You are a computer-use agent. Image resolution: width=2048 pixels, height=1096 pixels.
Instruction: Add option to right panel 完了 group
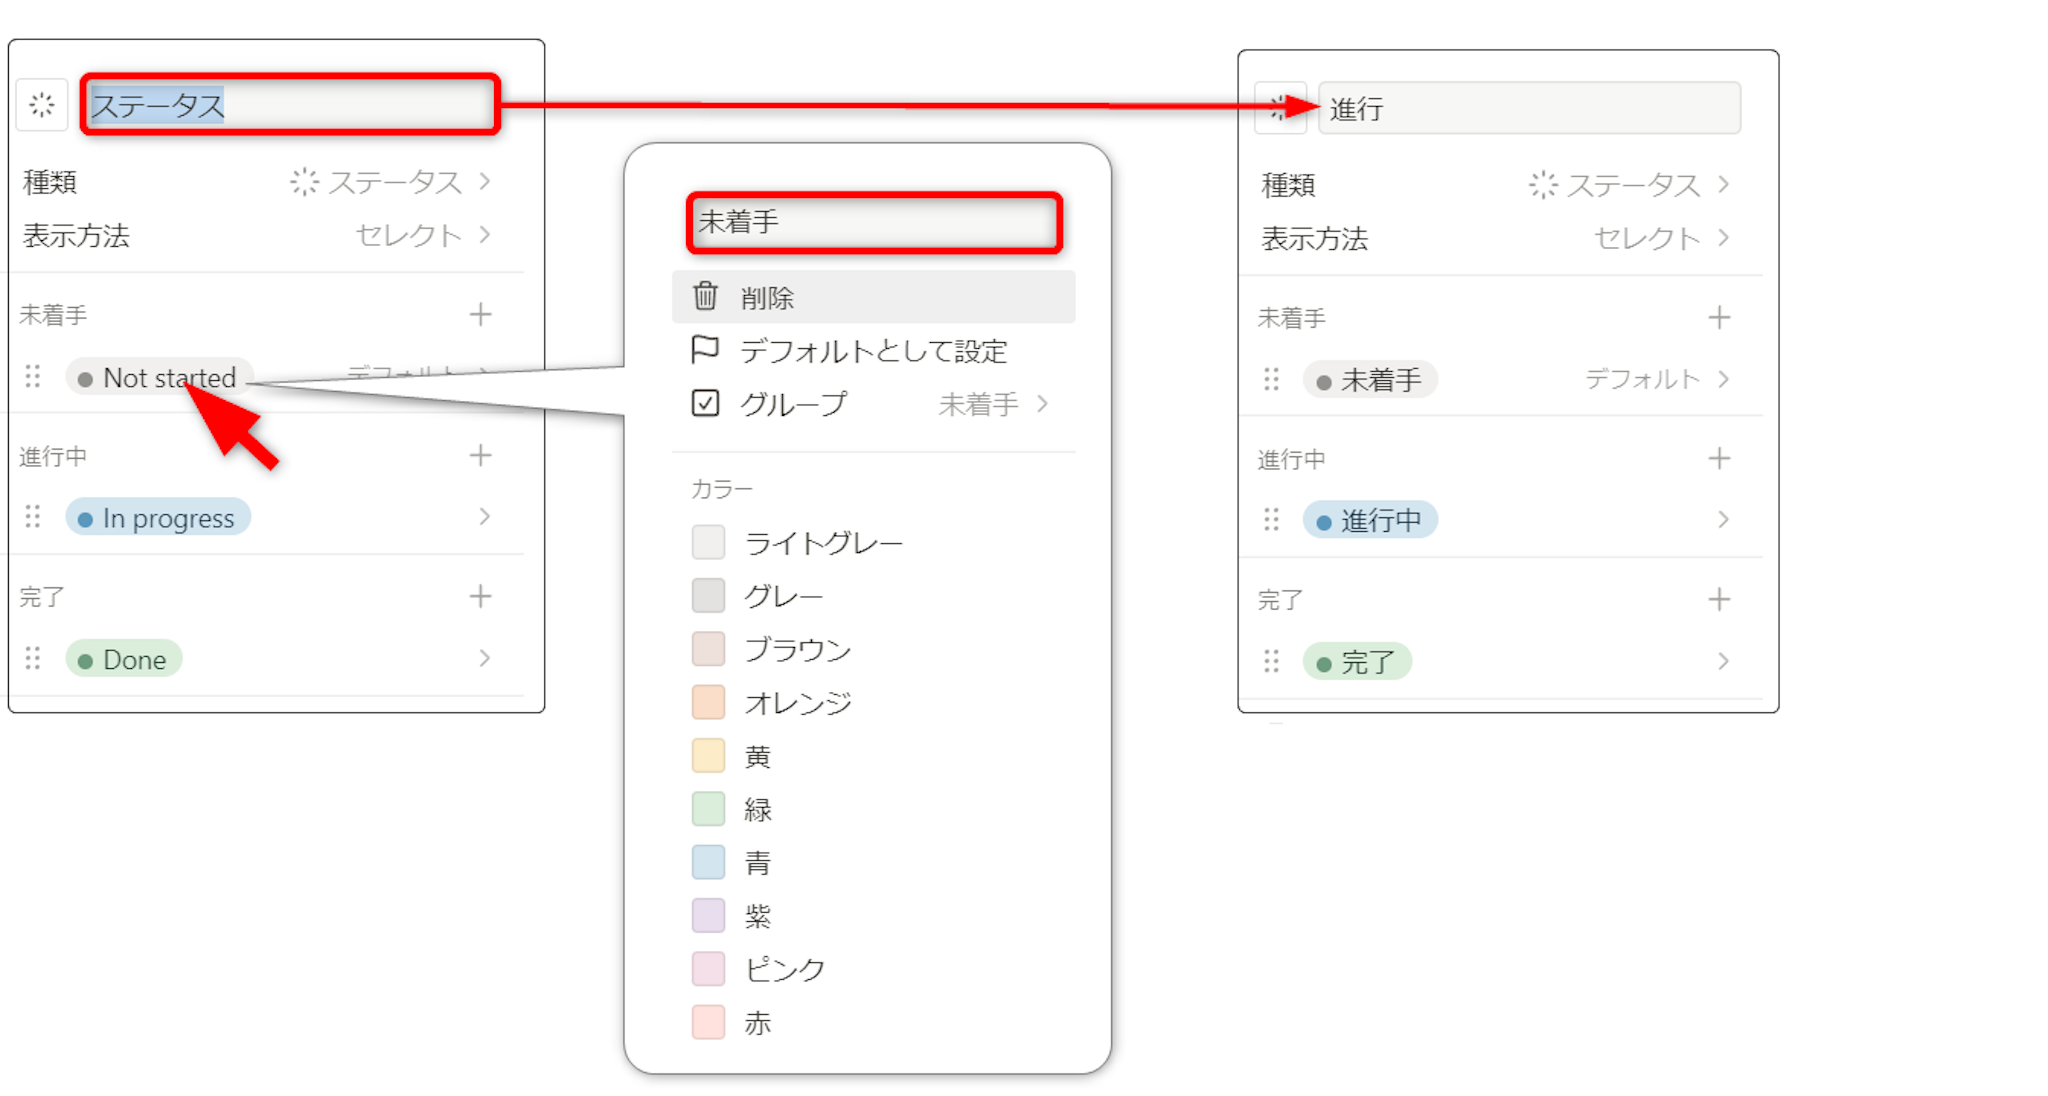click(1719, 599)
